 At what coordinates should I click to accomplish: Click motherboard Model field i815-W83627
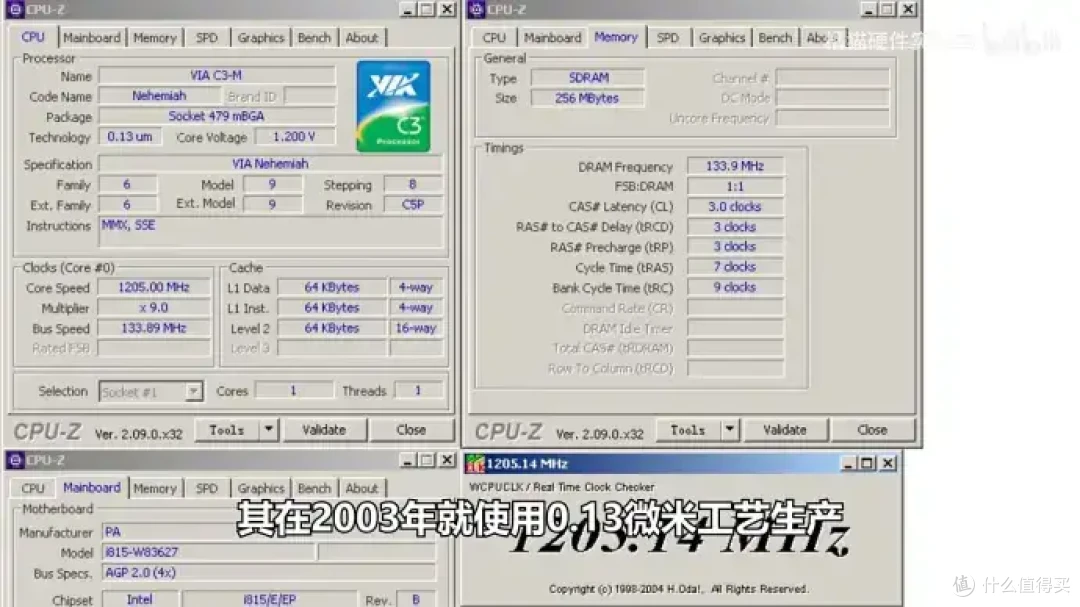click(209, 552)
